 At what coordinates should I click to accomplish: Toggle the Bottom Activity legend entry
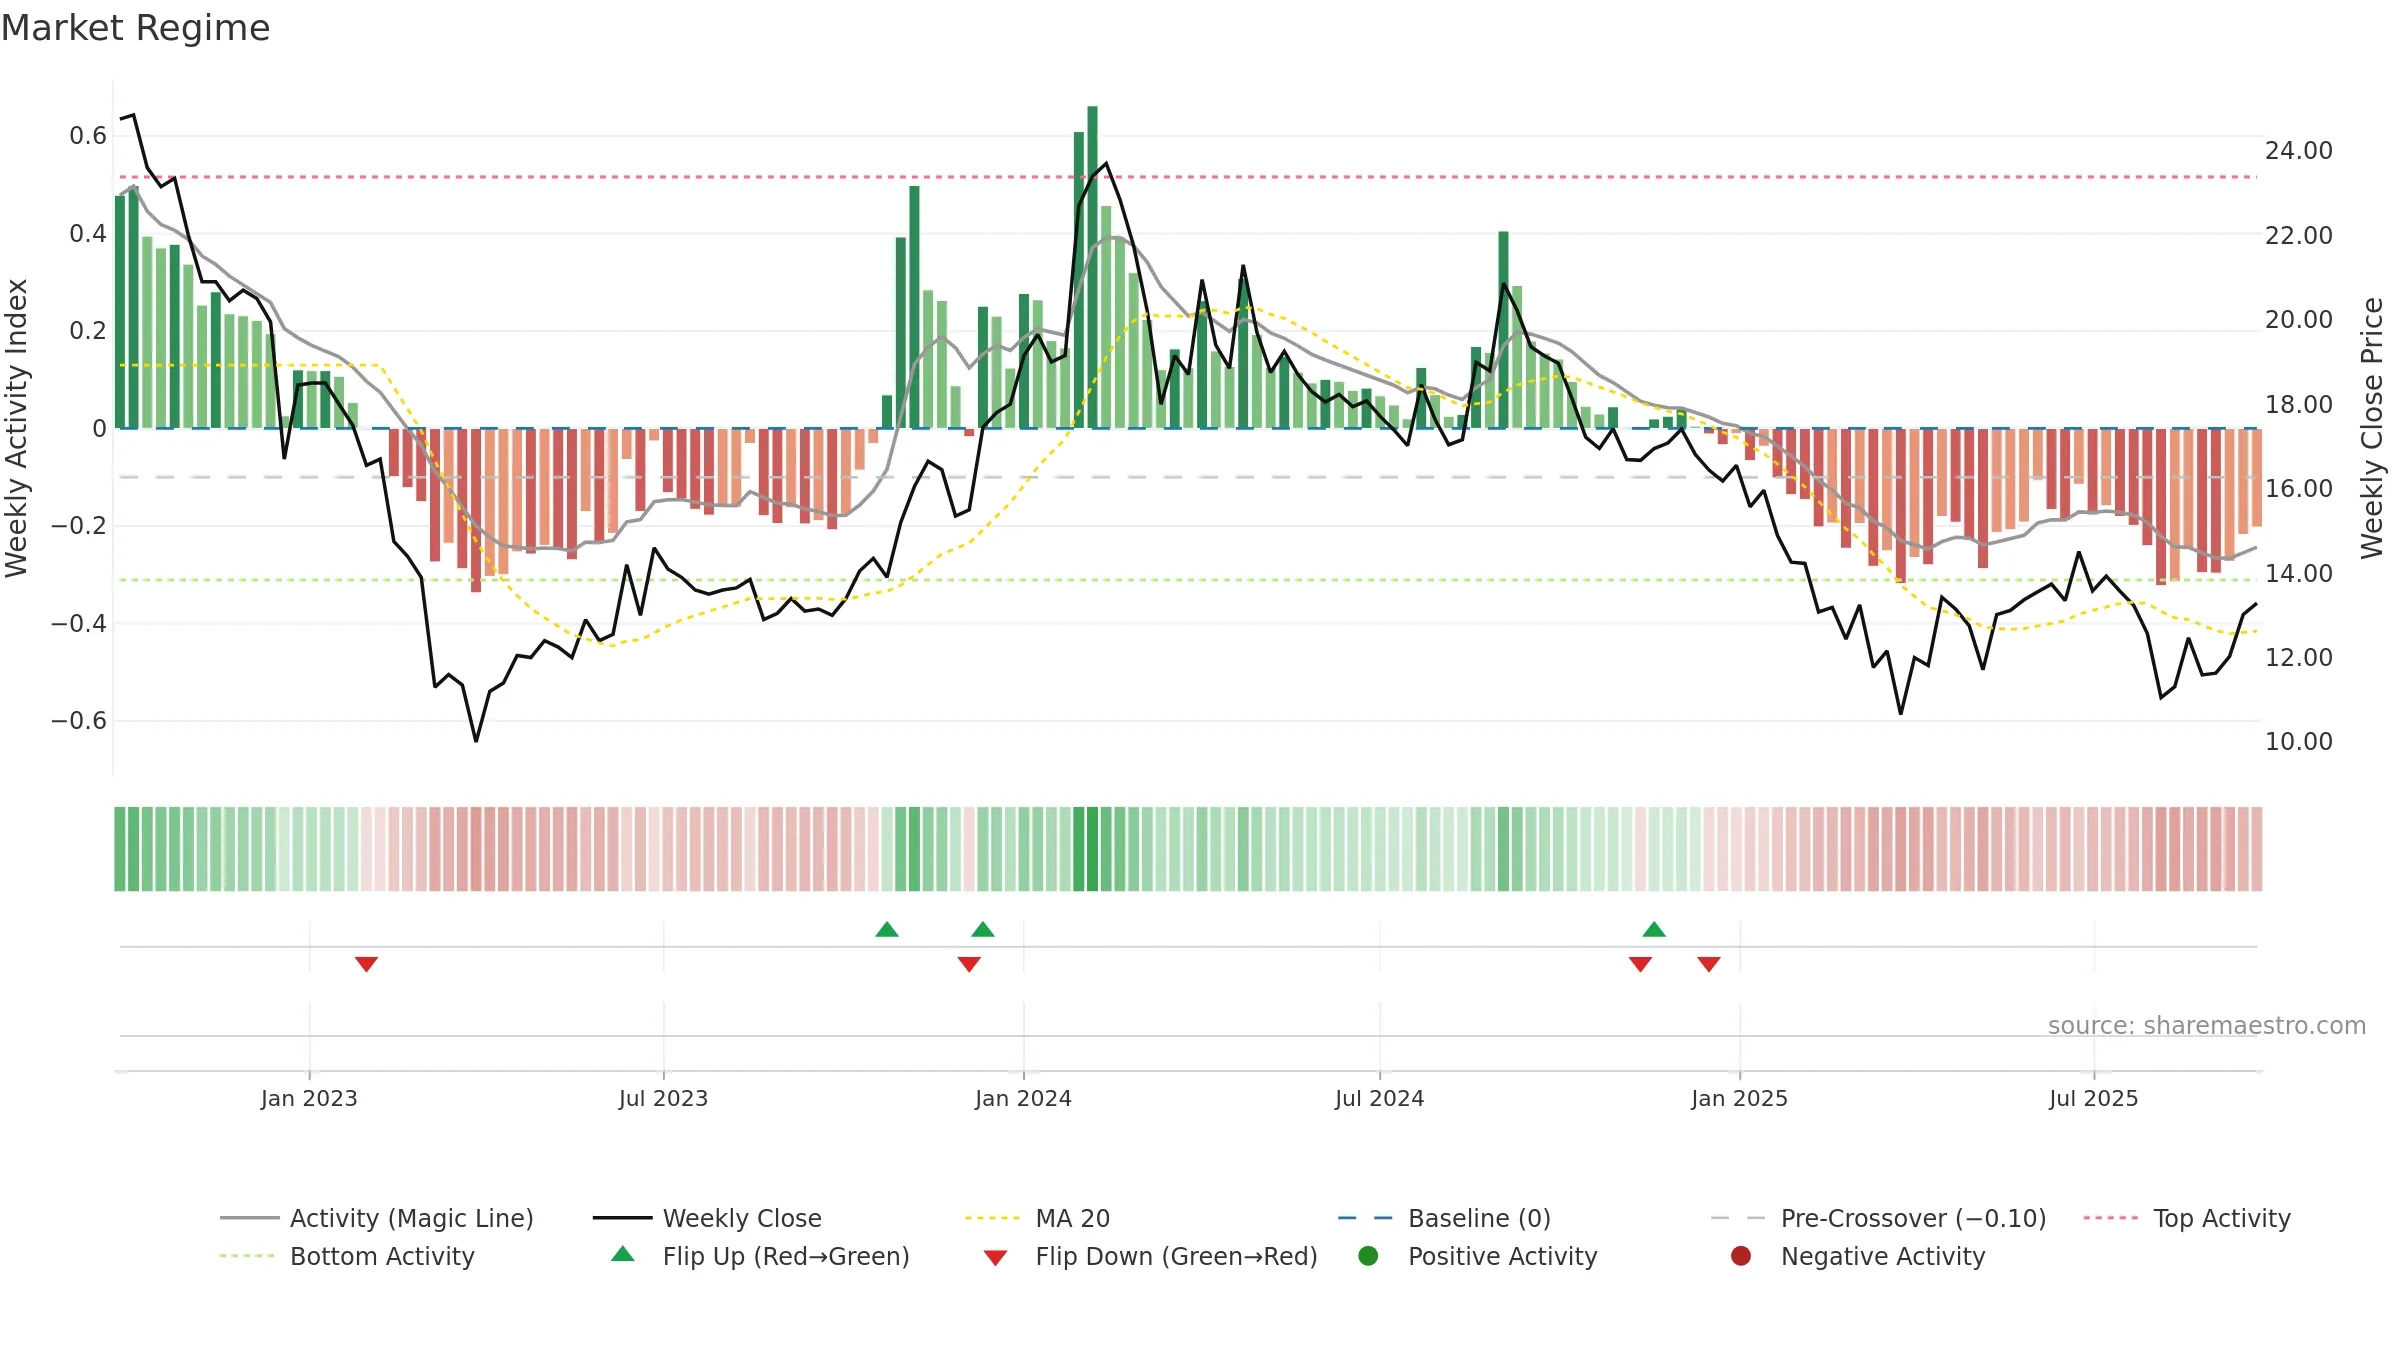(347, 1256)
